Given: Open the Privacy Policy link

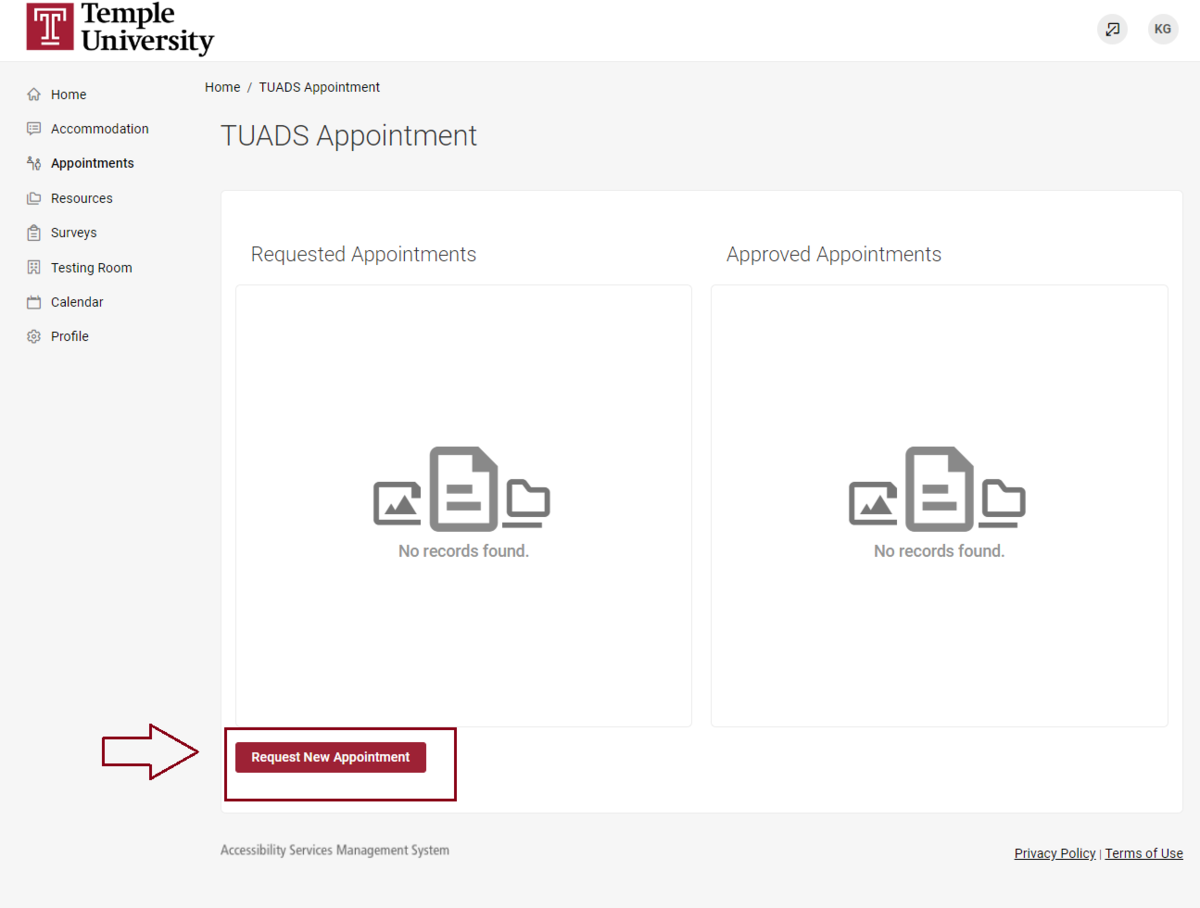Looking at the screenshot, I should pyautogui.click(x=1055, y=853).
